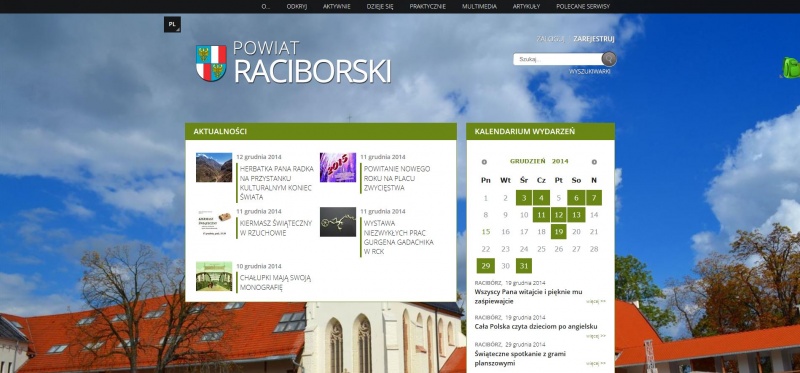Image resolution: width=800 pixels, height=373 pixels.
Task: Open the green backpack icon
Action: pos(791,68)
